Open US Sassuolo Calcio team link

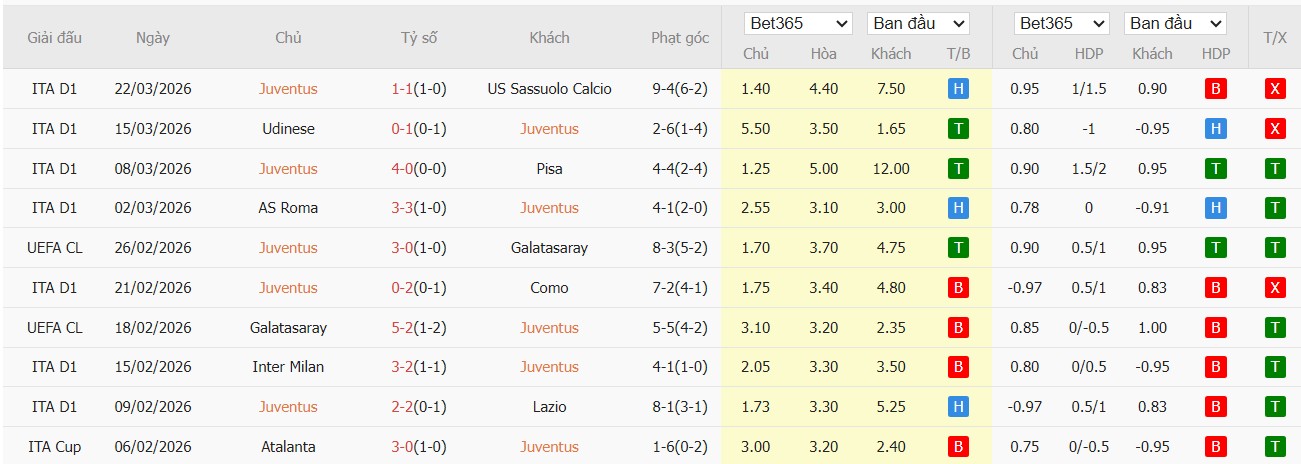pos(549,89)
